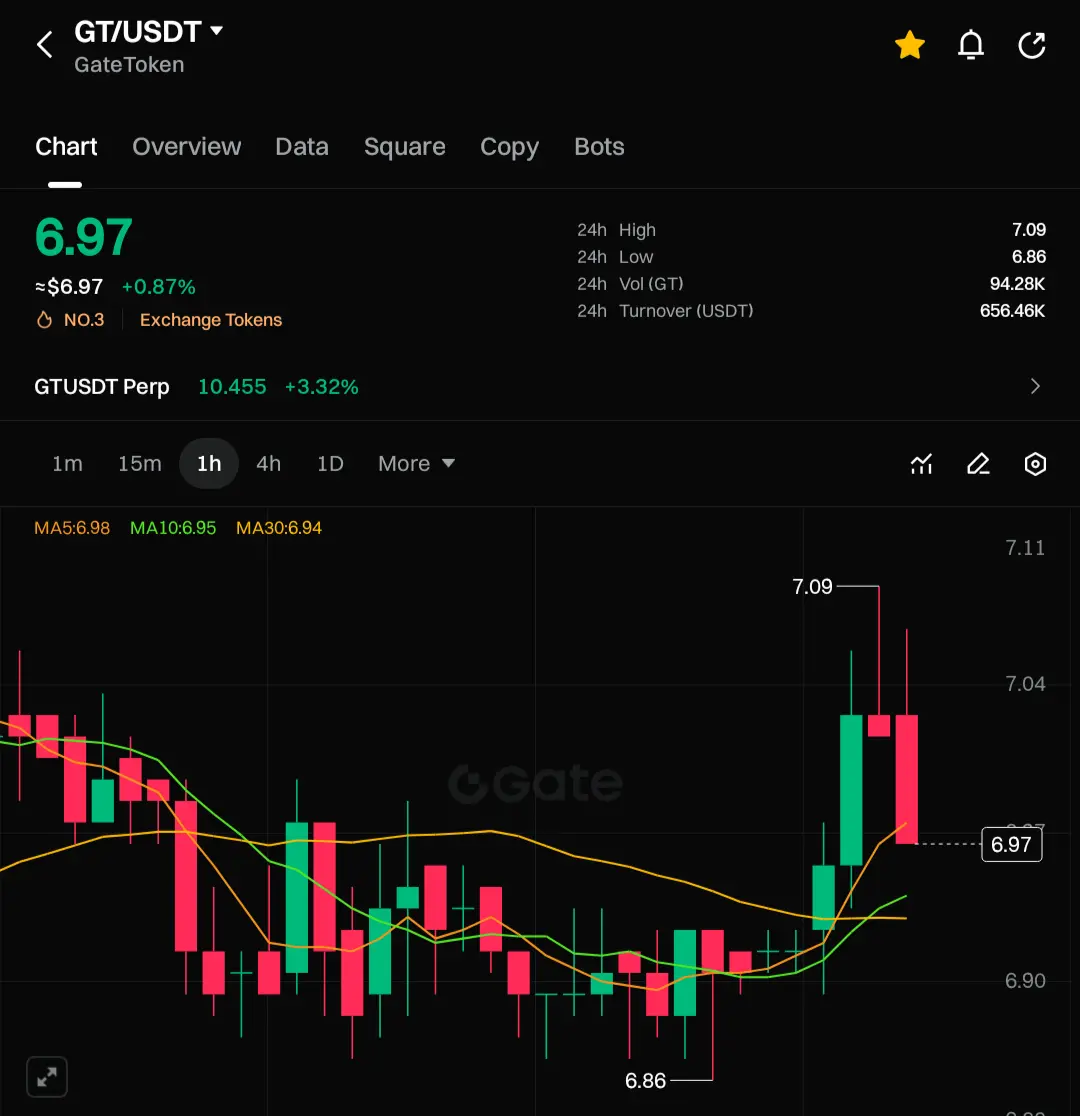Expand the More timeframes dropdown
This screenshot has width=1080, height=1116.
point(416,463)
